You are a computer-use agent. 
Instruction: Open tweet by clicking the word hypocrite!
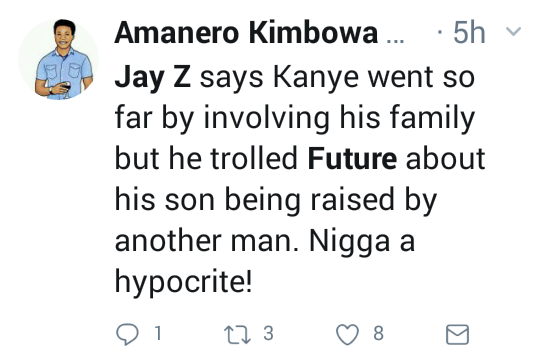184,281
